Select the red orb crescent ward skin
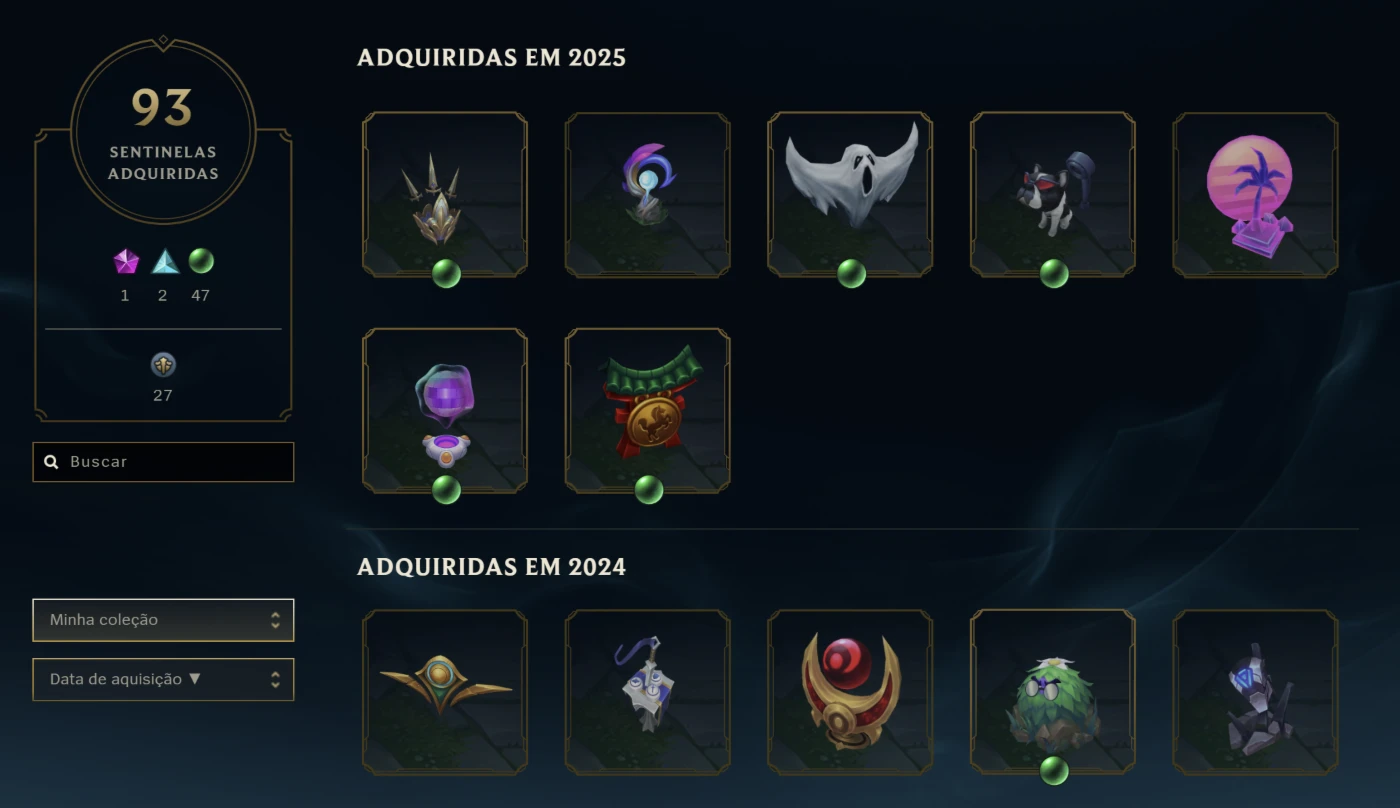 850,692
